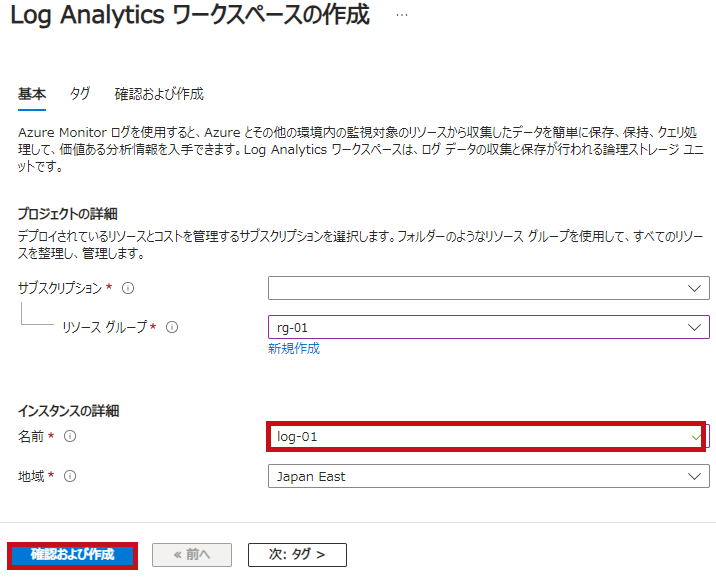
Task: Click the 新規作成 link under resource group
Action: 294,349
